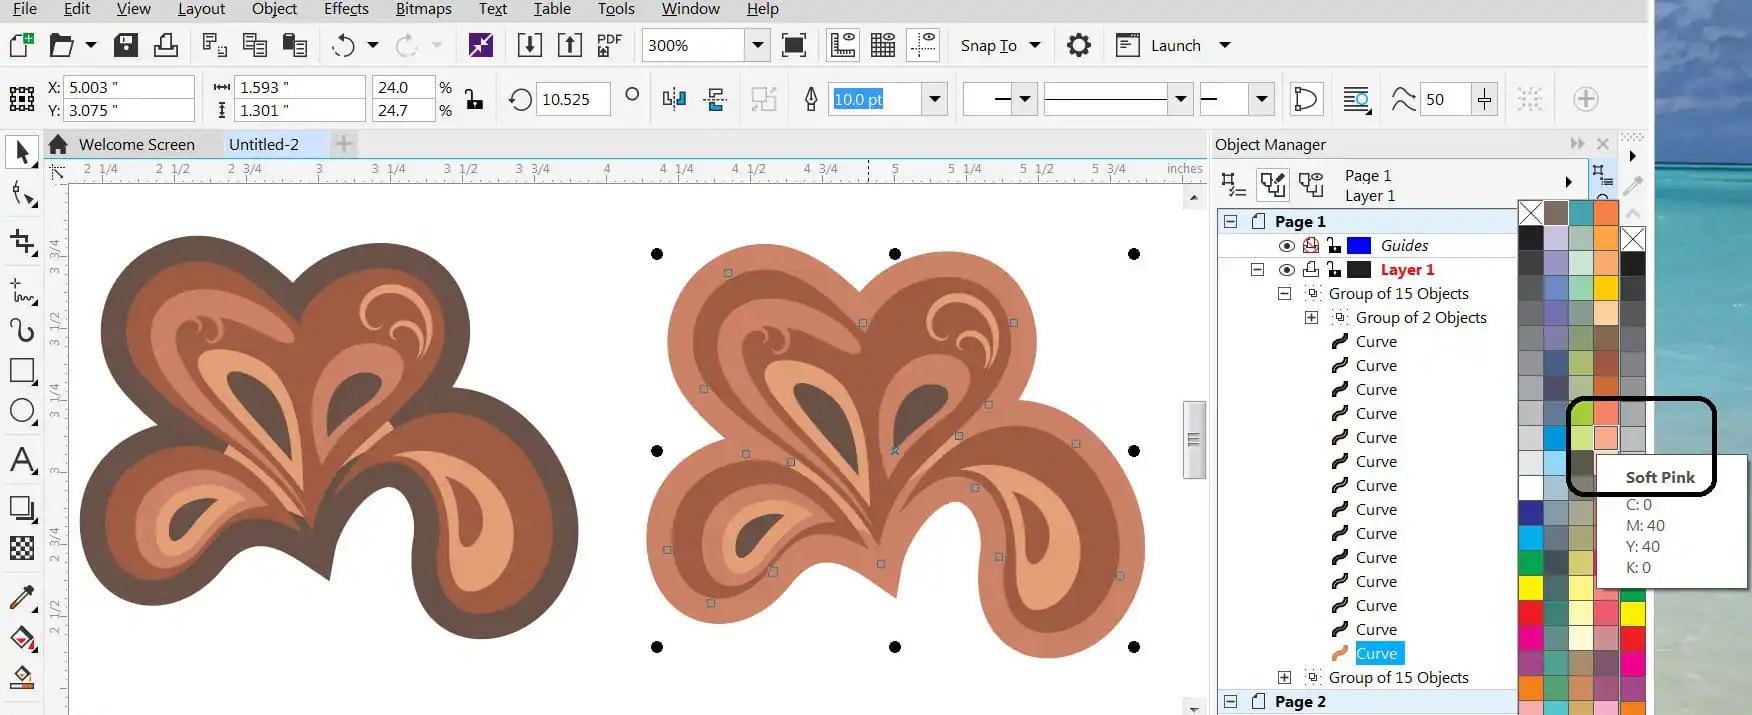
Task: Expand the Group of 2 Objects
Action: point(1311,318)
